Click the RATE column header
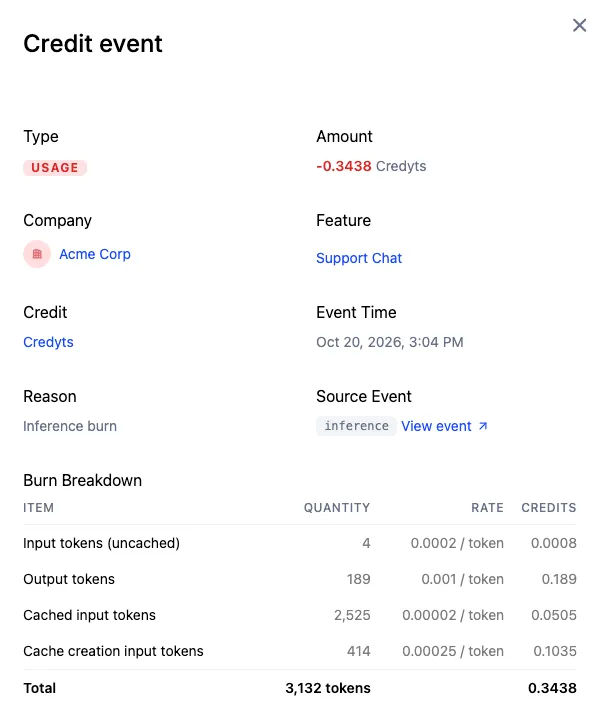Screen dimensions: 611x707 (487, 508)
